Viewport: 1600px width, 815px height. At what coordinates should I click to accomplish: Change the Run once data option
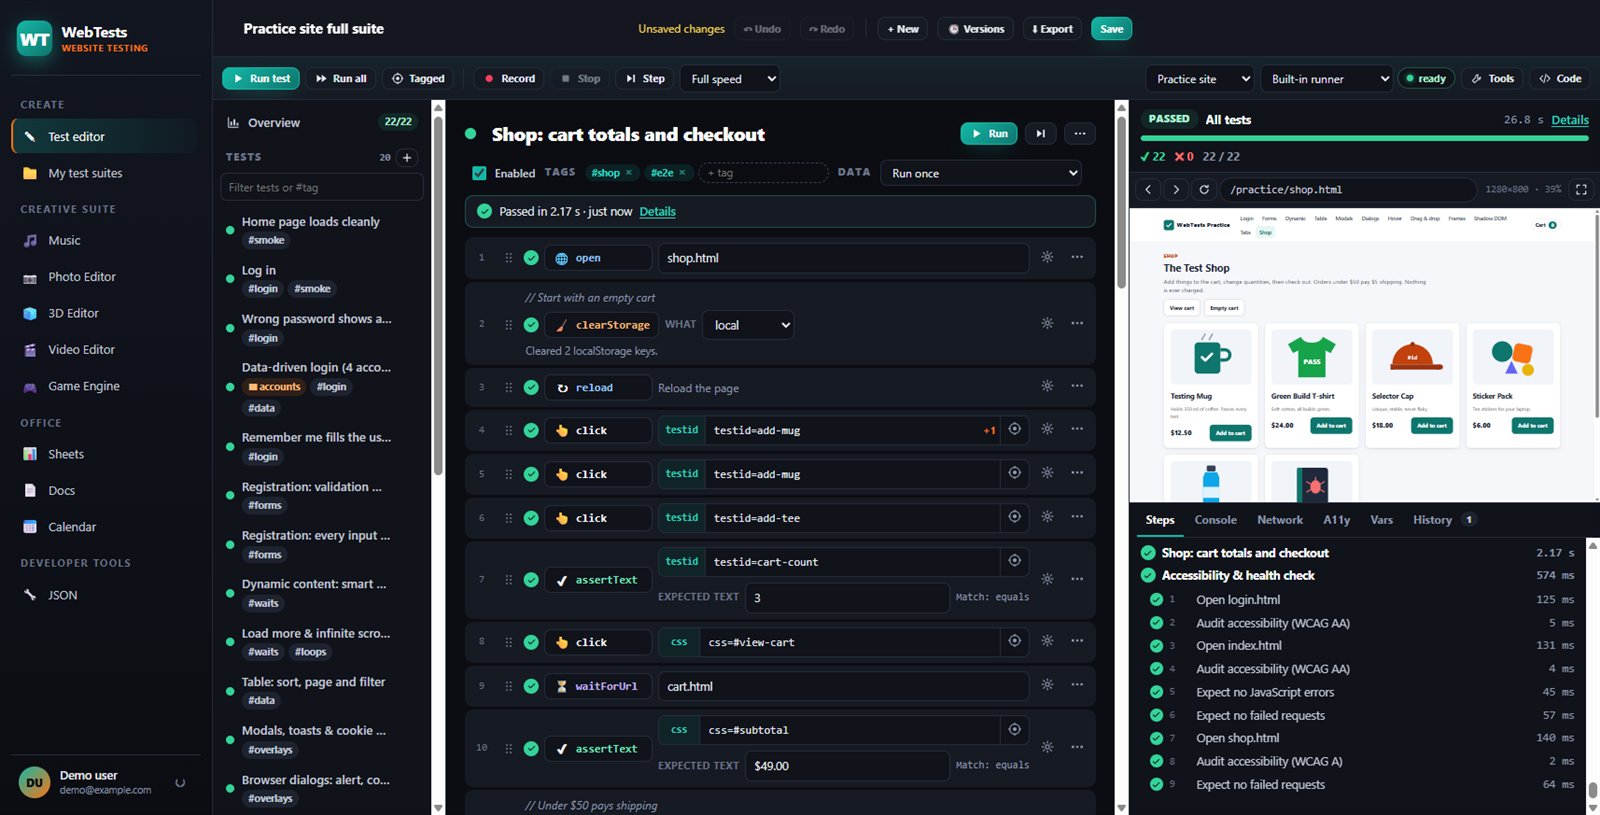[x=981, y=173]
